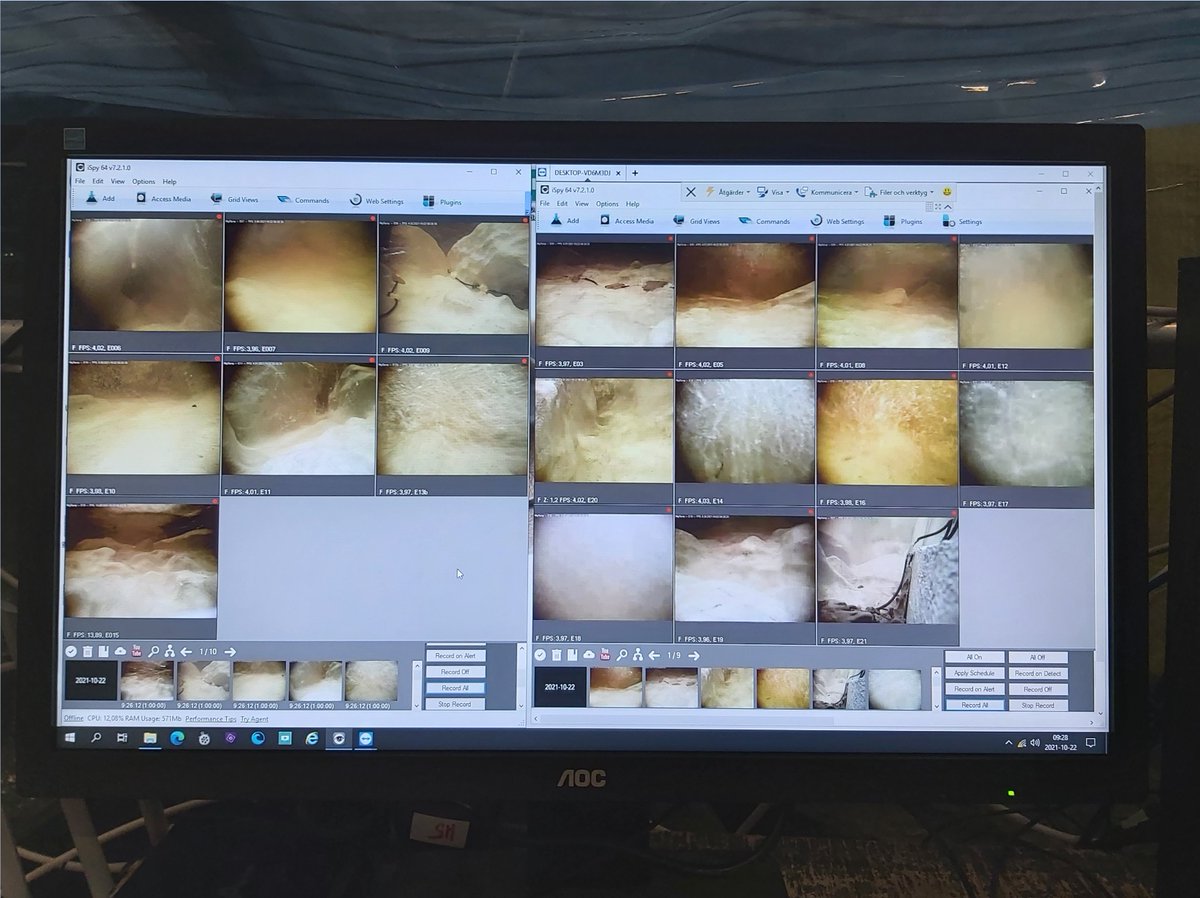The height and width of the screenshot is (898, 1200).
Task: Open Access Media in the local iSpy window
Action: click(x=162, y=199)
